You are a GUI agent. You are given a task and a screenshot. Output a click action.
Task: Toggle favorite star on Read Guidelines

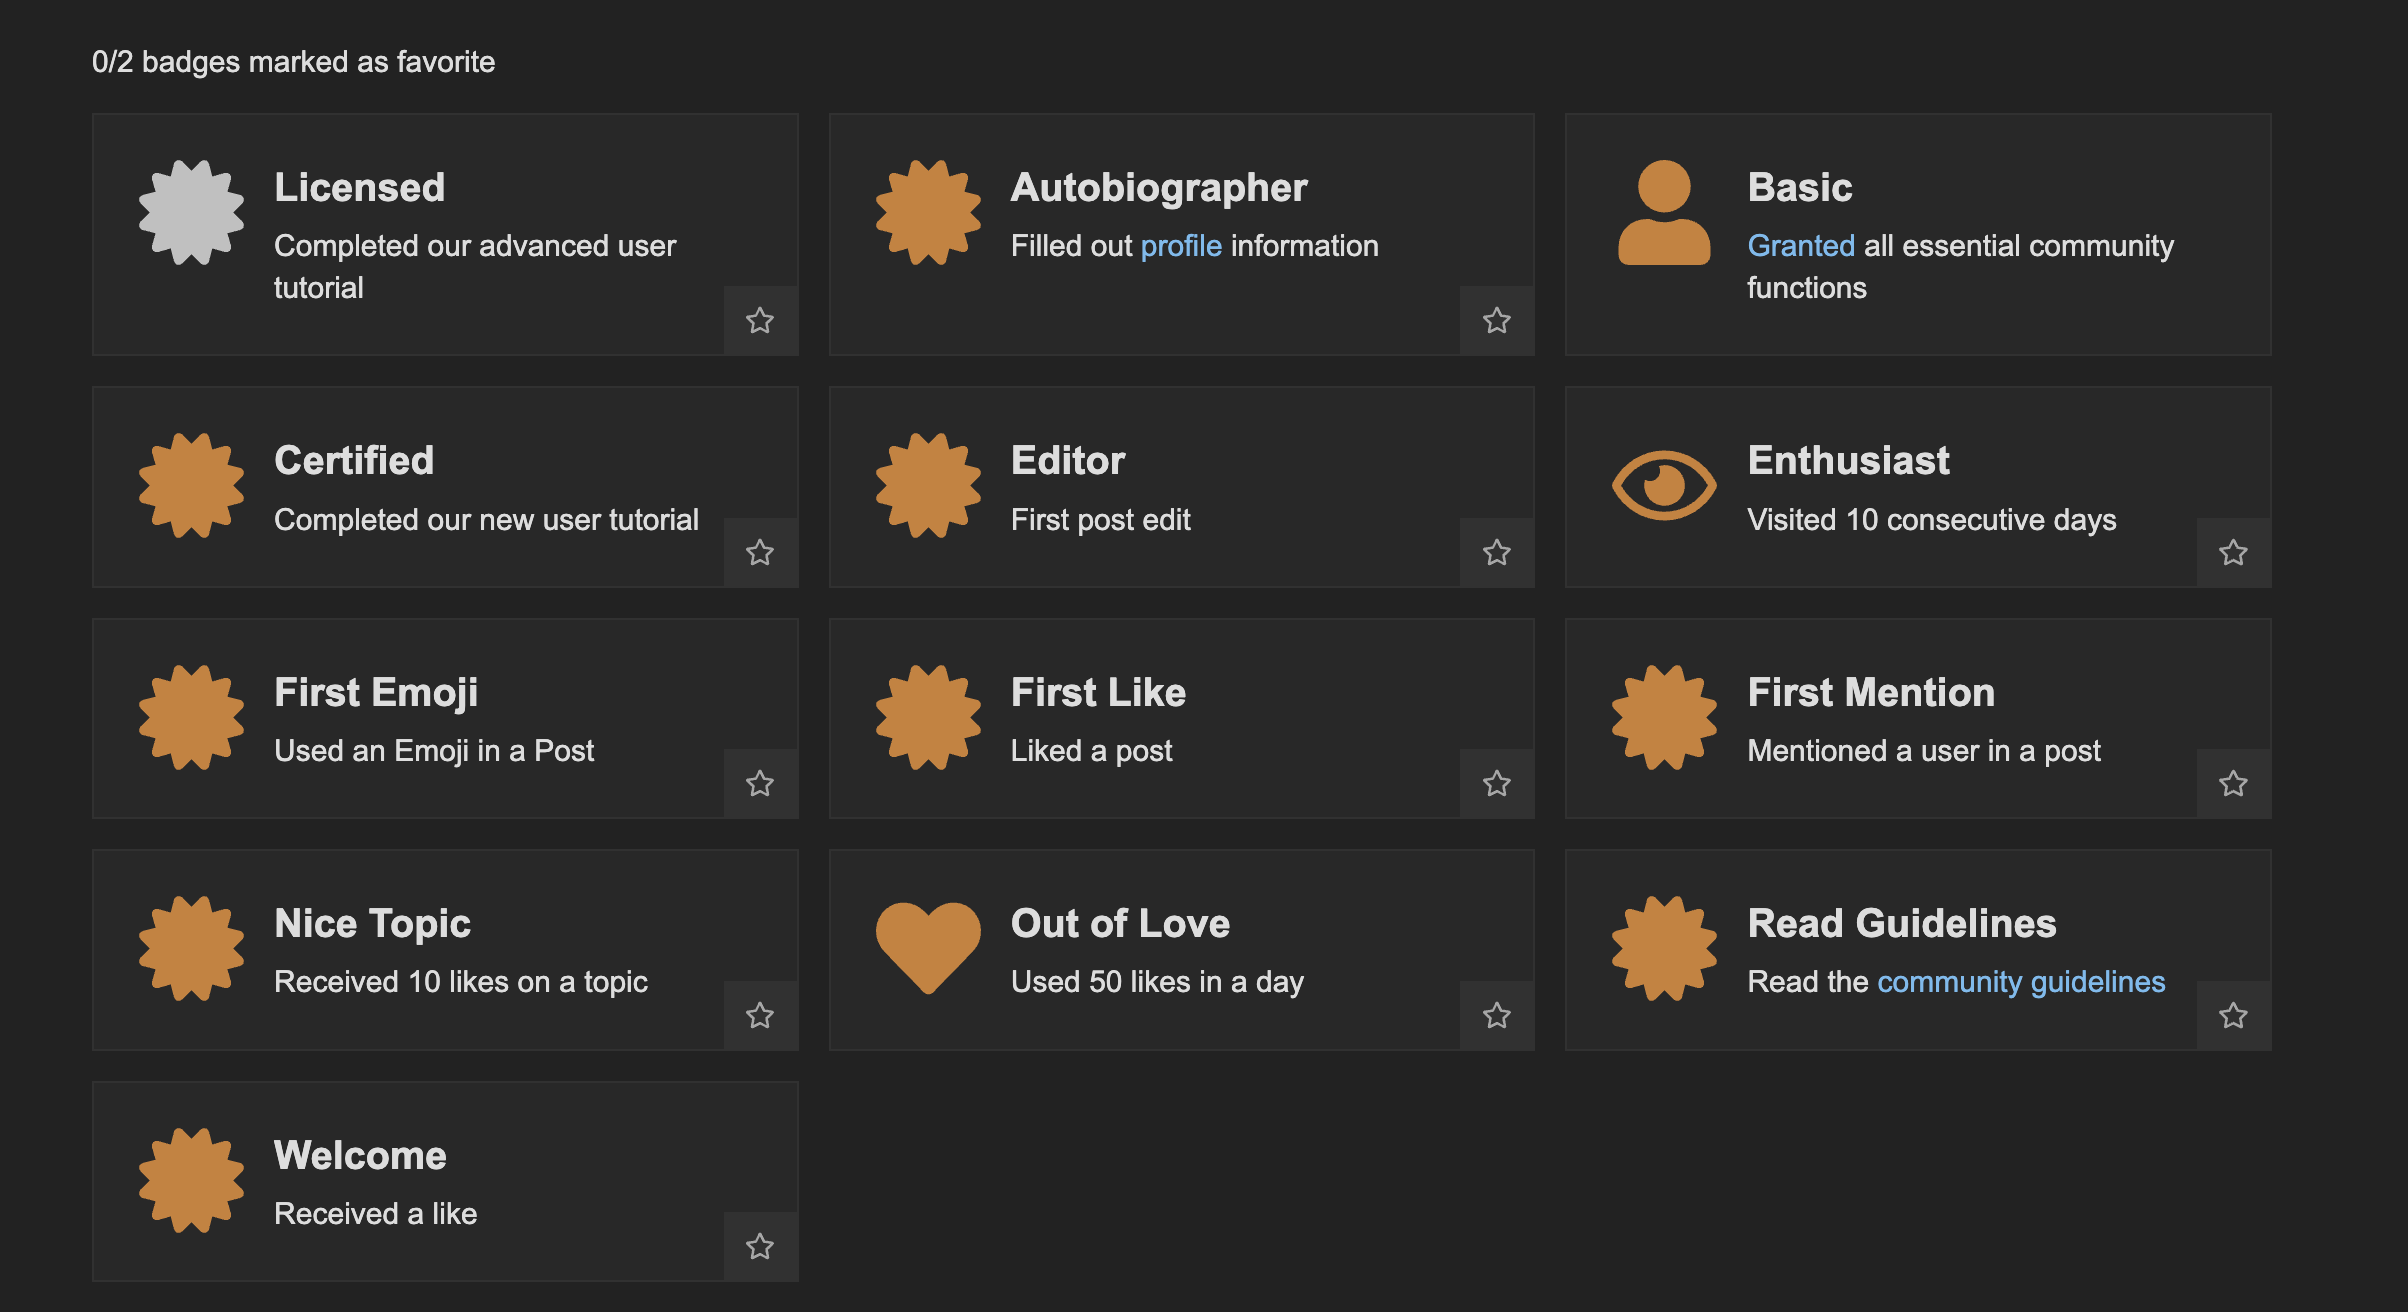point(2233,1015)
